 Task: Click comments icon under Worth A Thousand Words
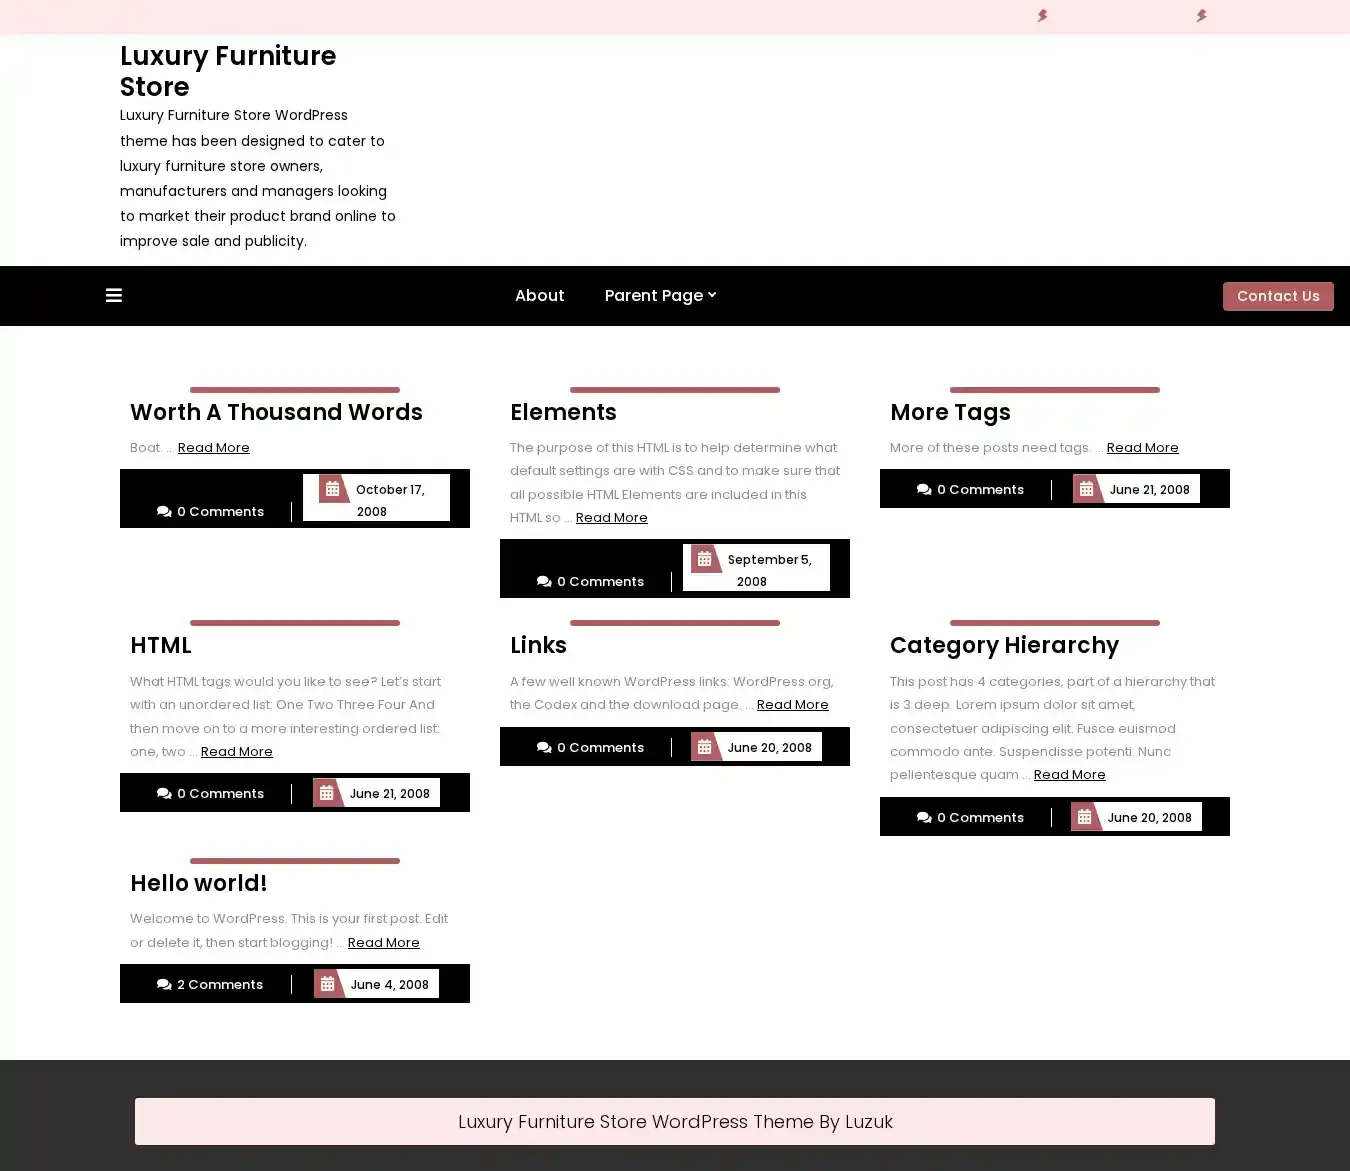(x=164, y=511)
